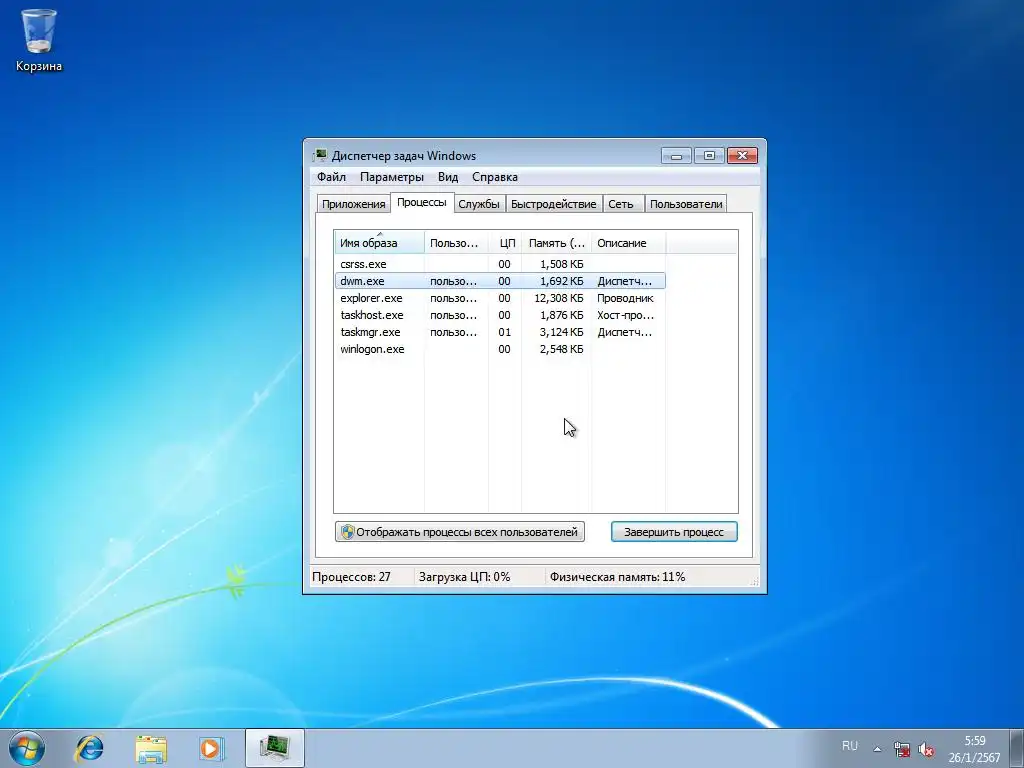The image size is (1024, 768).
Task: Switch to the Приложения tab
Action: tap(353, 204)
